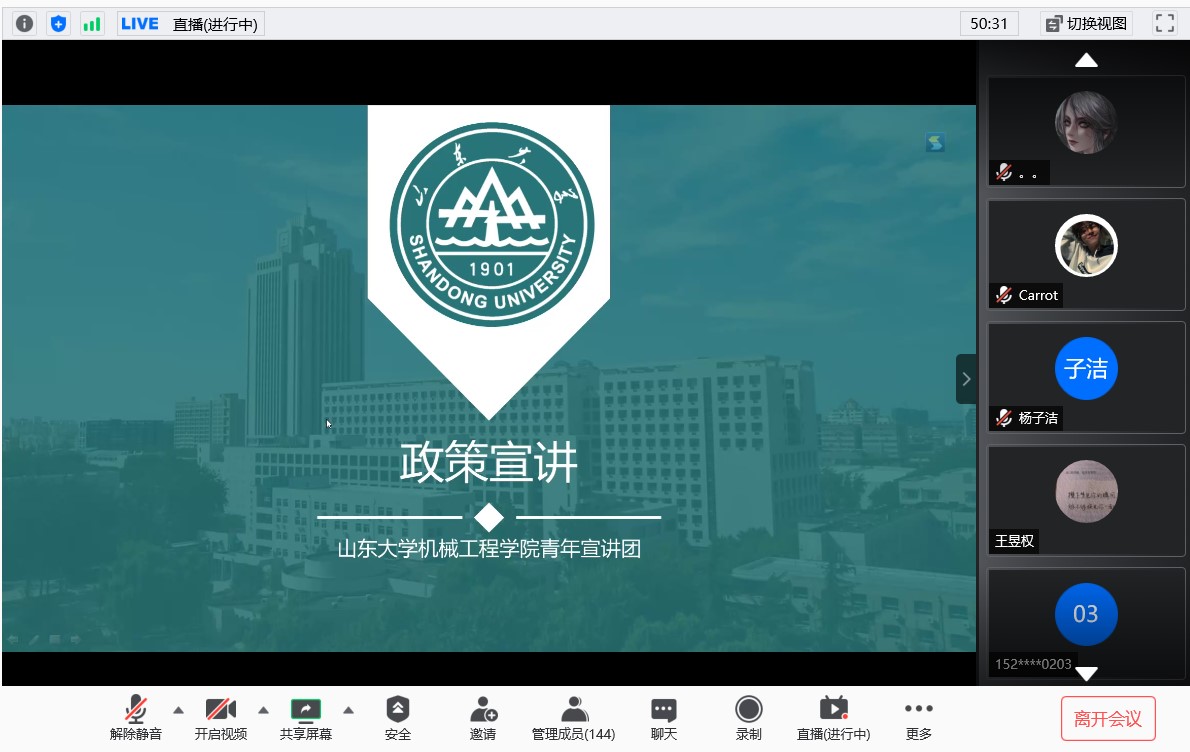Screen dimensions: 1190x752
Task: Select Carrot's participant avatar
Action: click(x=1086, y=246)
